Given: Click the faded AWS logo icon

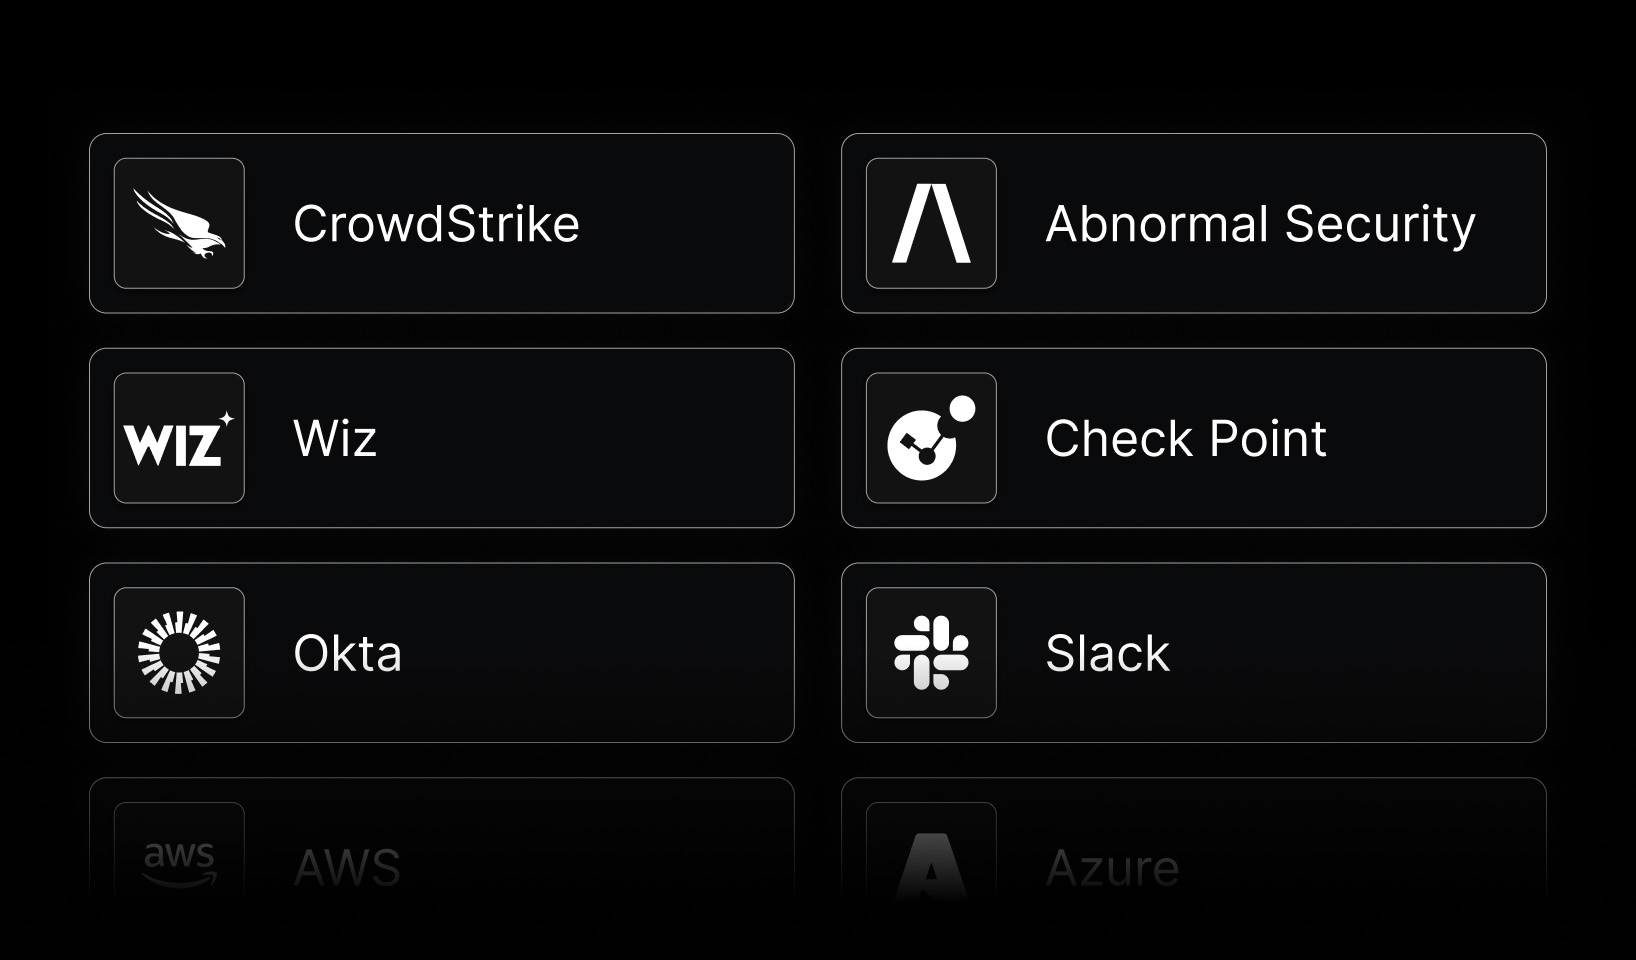Looking at the screenshot, I should [x=179, y=863].
